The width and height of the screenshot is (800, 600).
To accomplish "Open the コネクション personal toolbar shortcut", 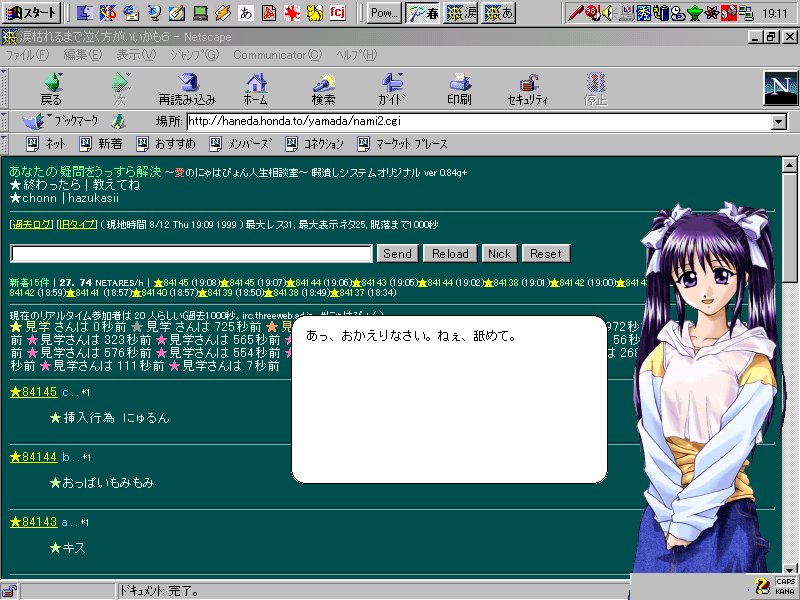I will point(314,144).
